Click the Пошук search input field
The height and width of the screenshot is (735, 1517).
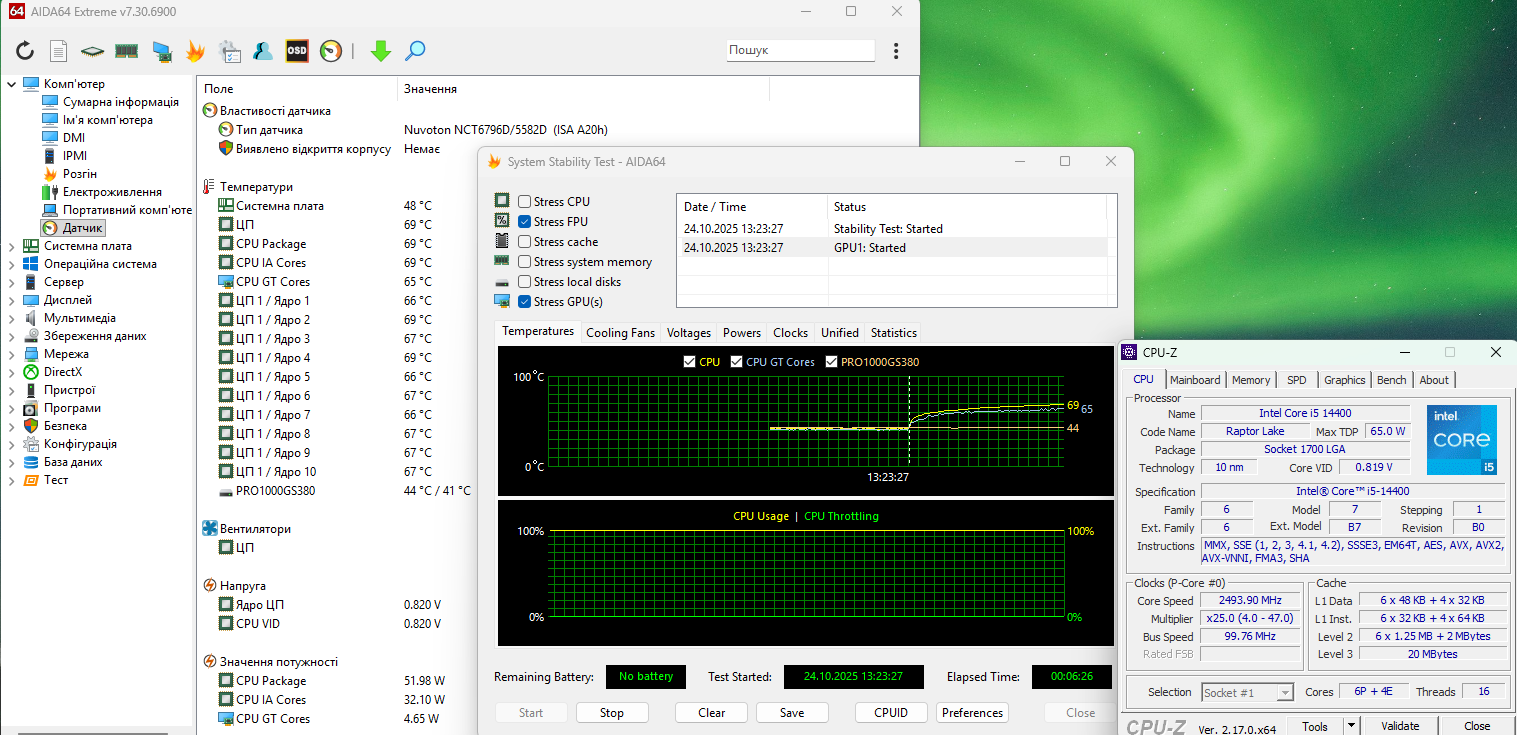(x=800, y=50)
